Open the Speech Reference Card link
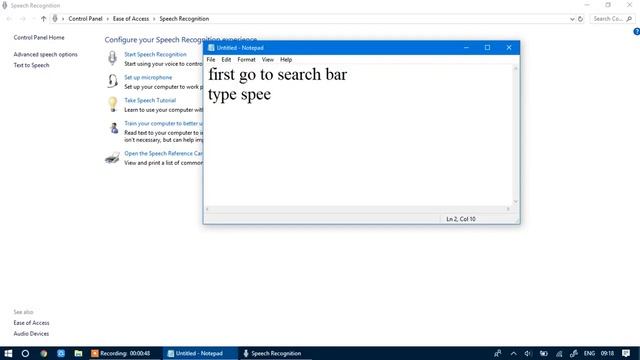Viewport: 640px width, 360px height. [163, 153]
